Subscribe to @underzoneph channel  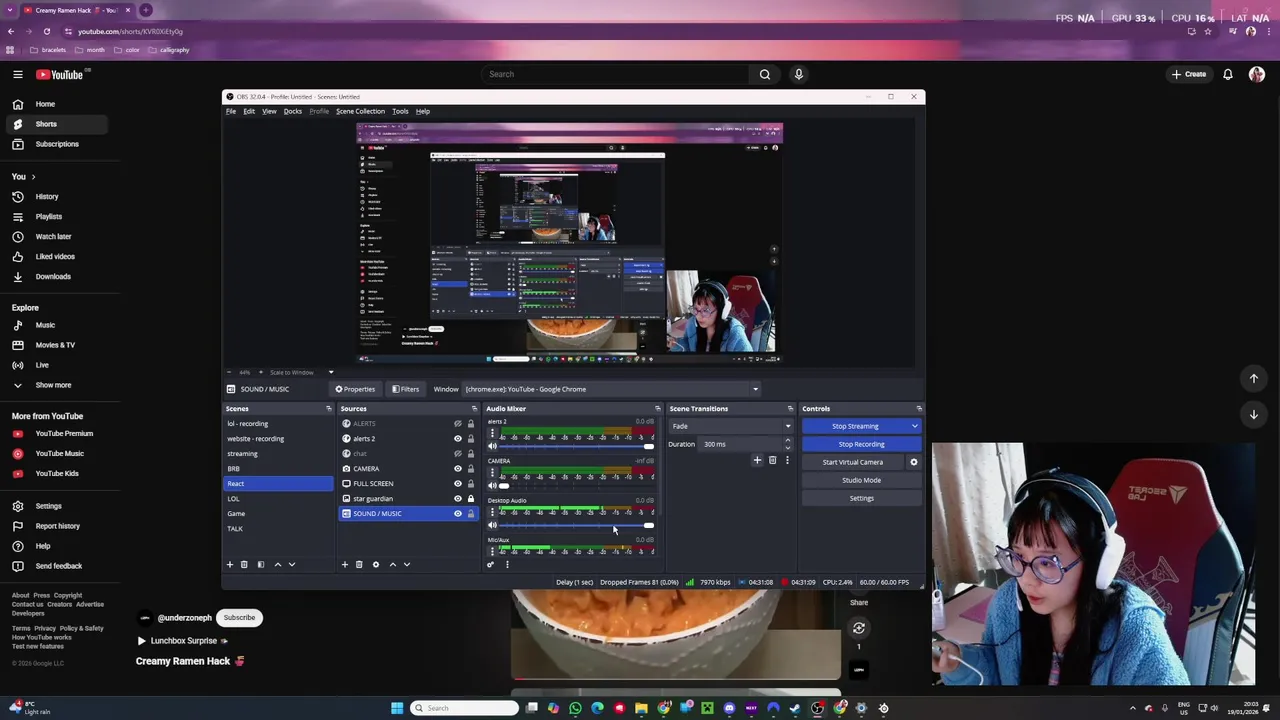click(240, 617)
